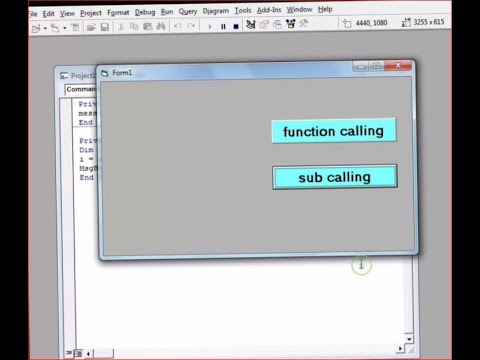
Task: Open the Add-Ins menu
Action: pyautogui.click(x=269, y=10)
